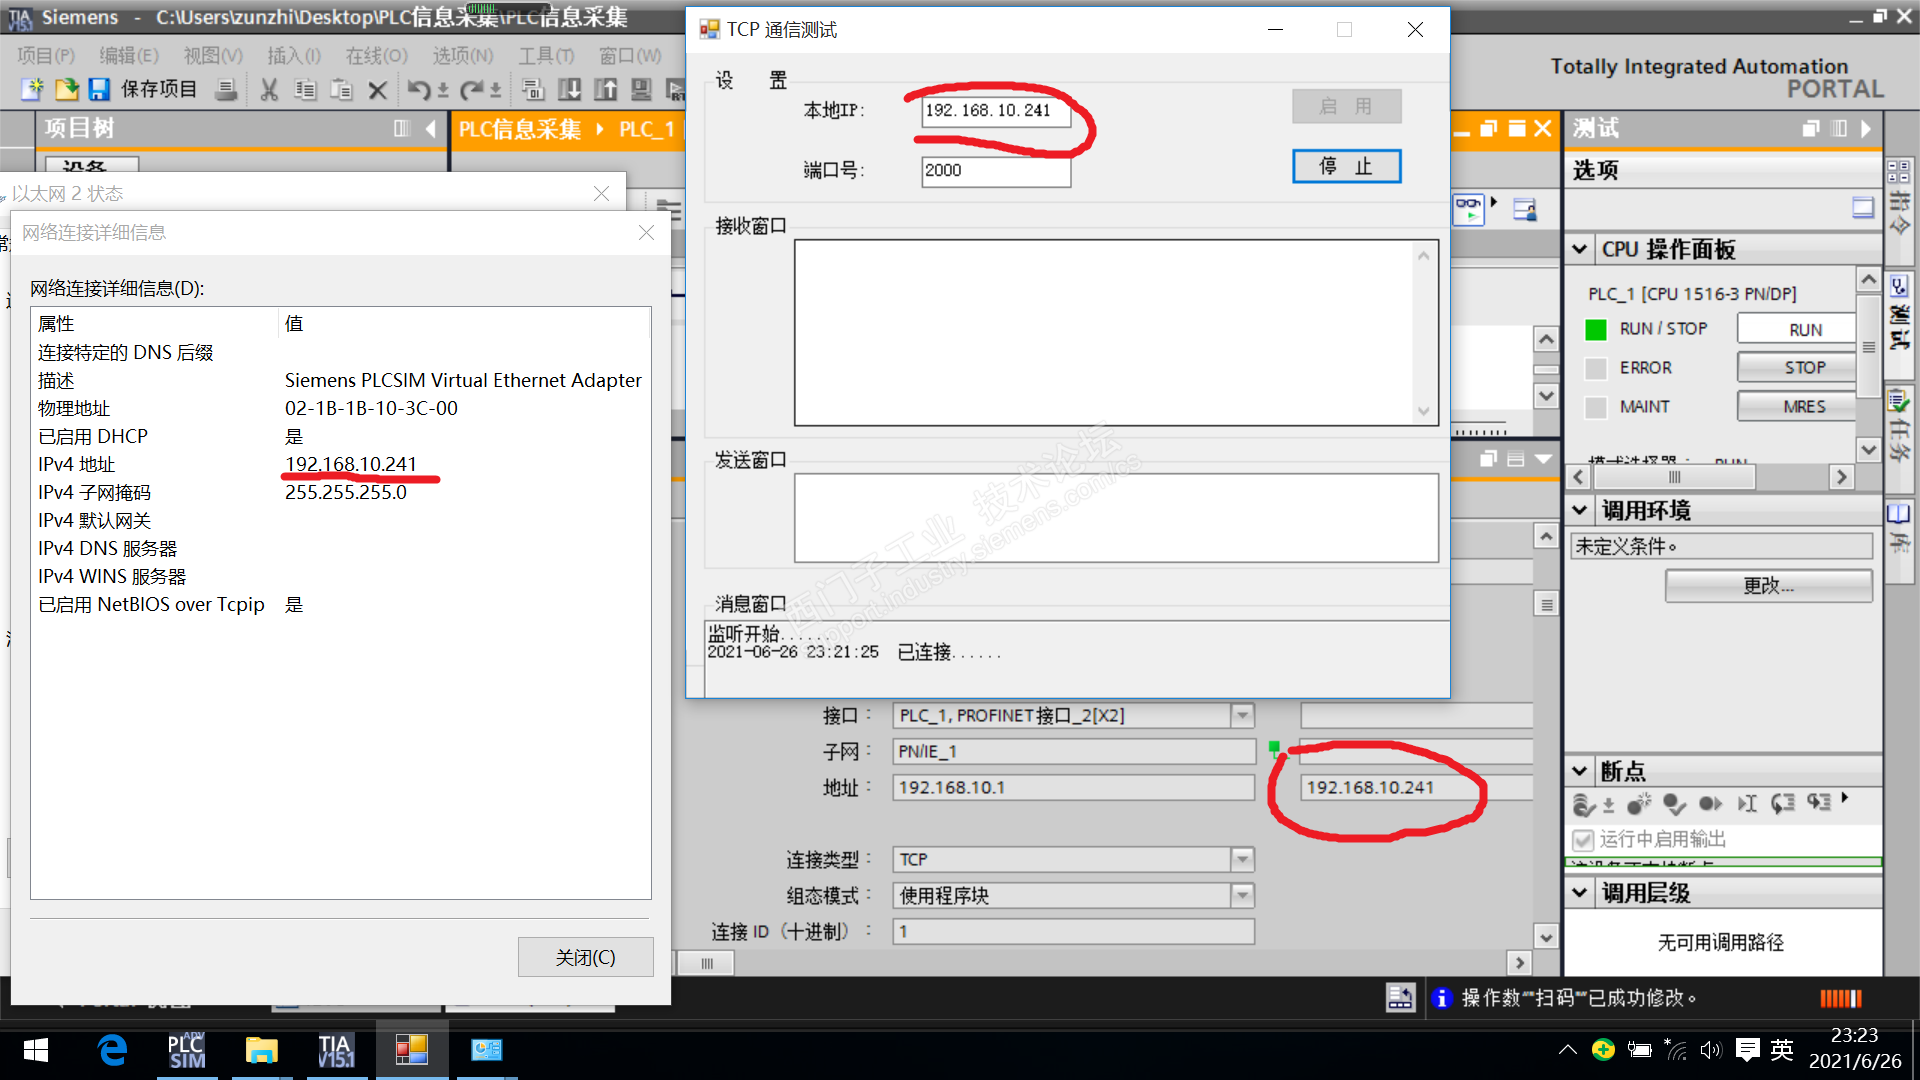Click the Download to device icon

[570, 90]
